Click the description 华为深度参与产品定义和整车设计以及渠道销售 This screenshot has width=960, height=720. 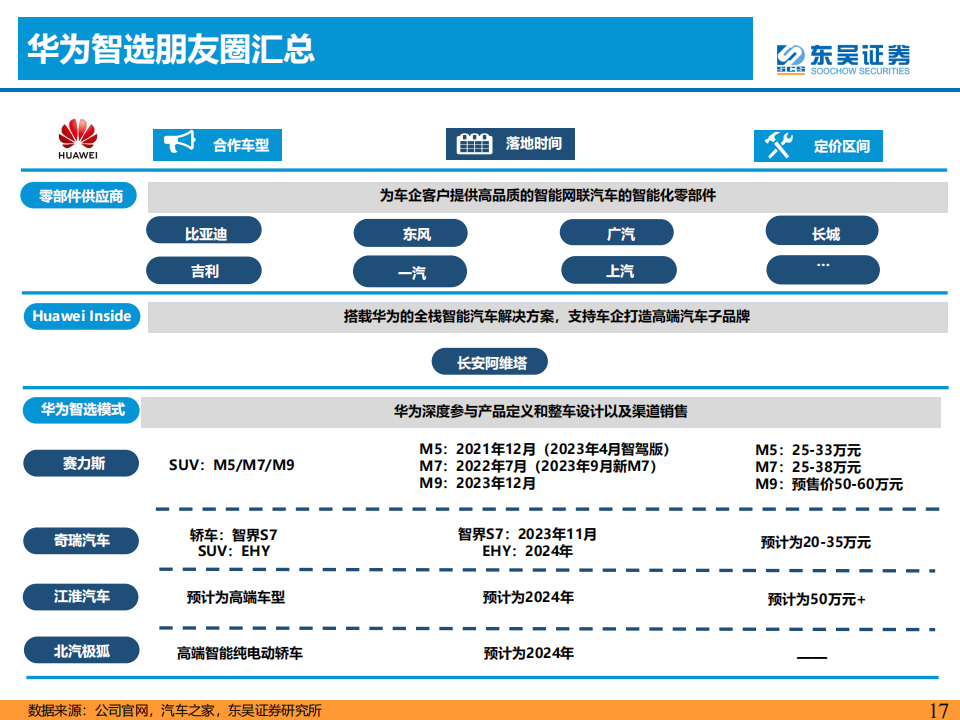tap(541, 411)
